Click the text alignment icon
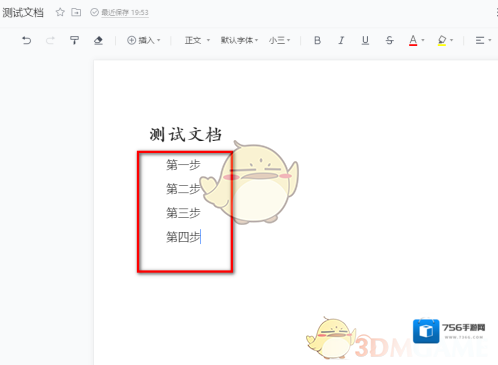The height and width of the screenshot is (365, 498). [x=480, y=40]
